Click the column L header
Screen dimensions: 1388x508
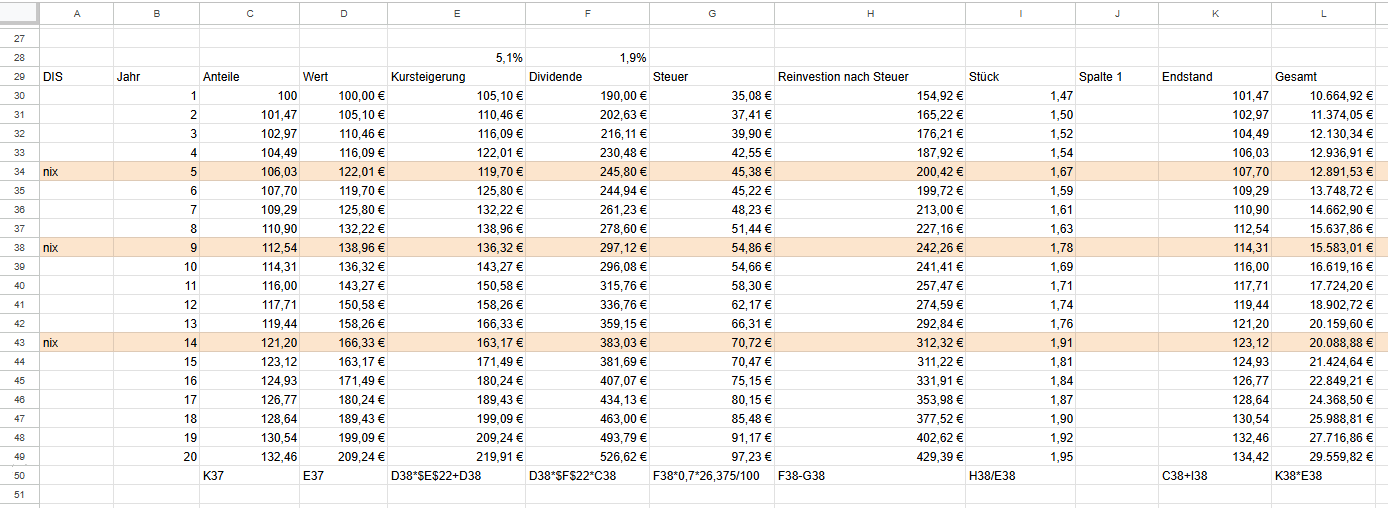coord(1322,13)
